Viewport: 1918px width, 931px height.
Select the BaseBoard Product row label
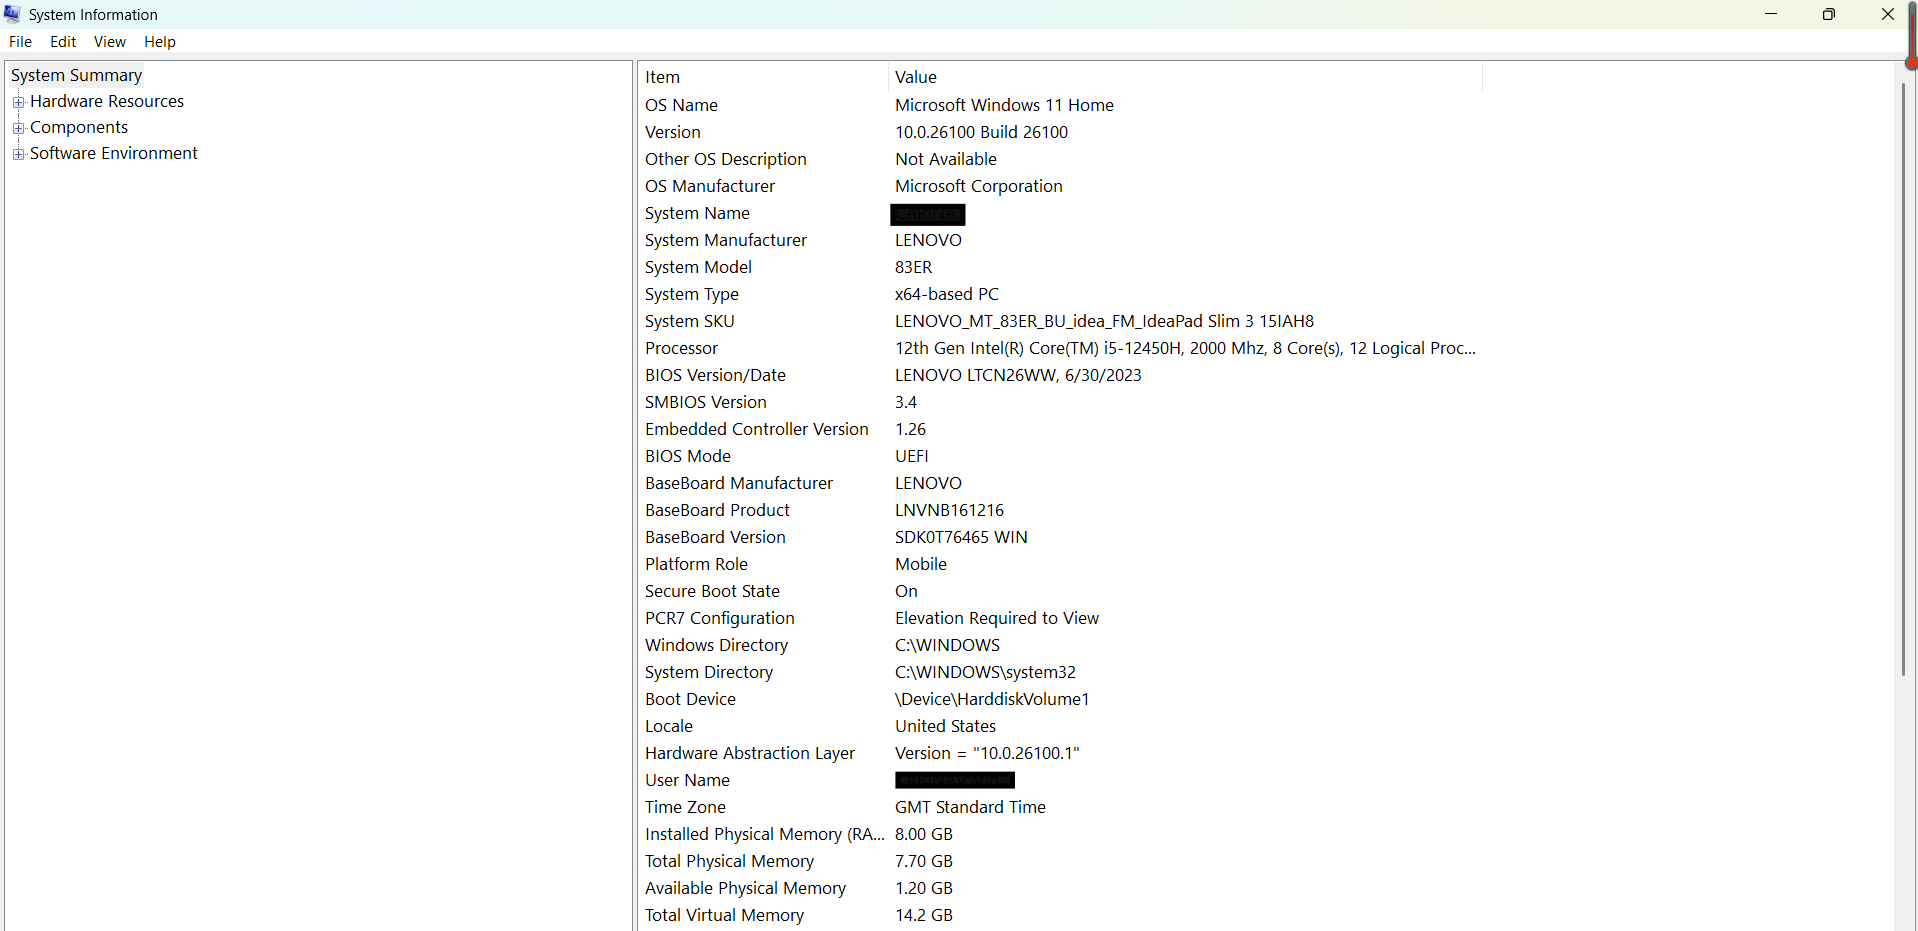(x=717, y=510)
